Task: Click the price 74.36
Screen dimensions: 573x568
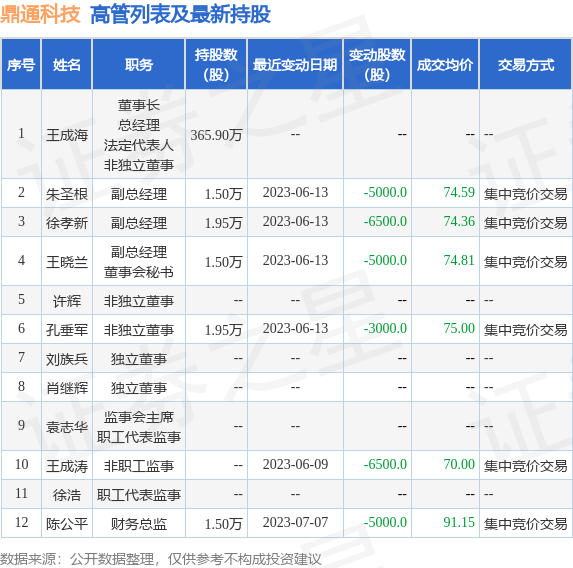Action: tap(459, 221)
